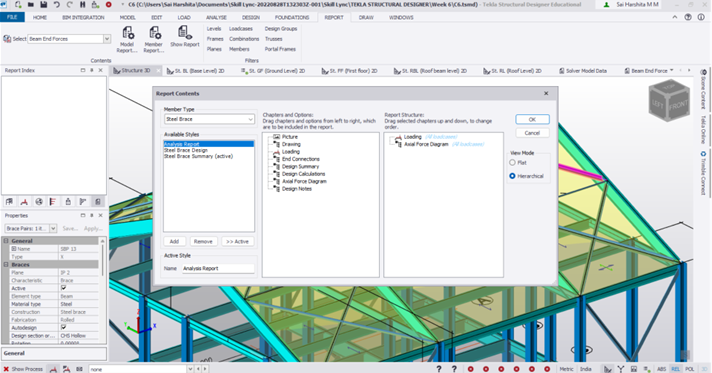This screenshot has height=373, width=712.
Task: Open the none loadcase dropdown arrow
Action: pyautogui.click(x=190, y=369)
